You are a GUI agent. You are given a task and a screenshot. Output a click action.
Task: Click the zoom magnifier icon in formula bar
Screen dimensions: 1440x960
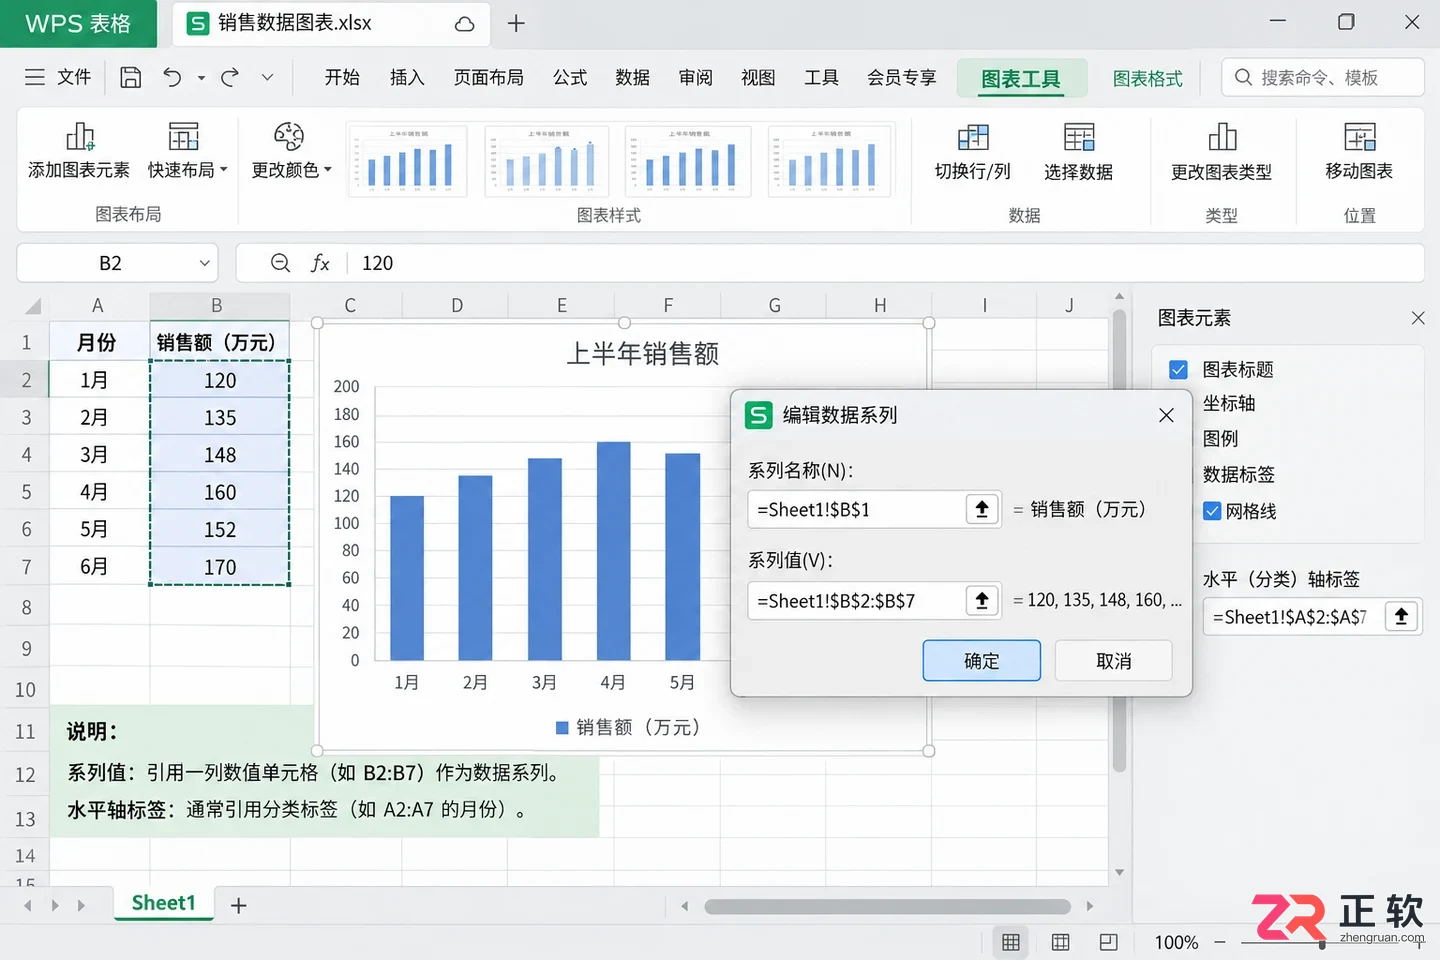click(281, 263)
